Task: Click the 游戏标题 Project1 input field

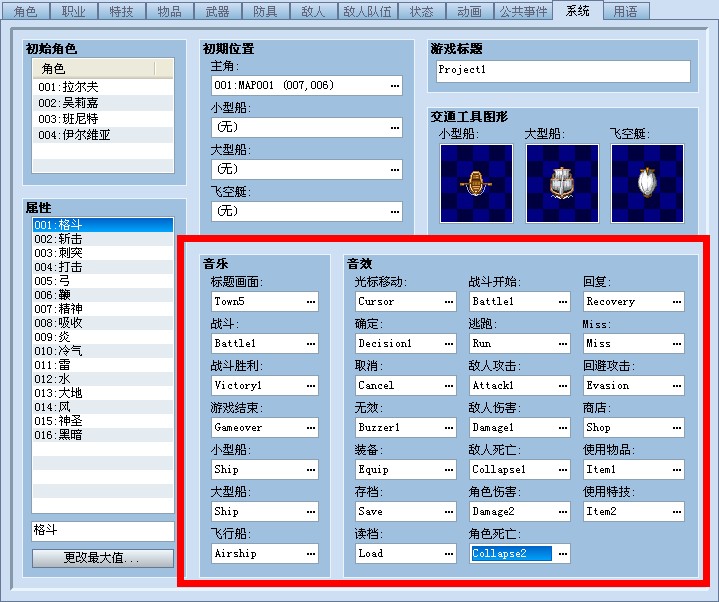Action: coord(563,72)
